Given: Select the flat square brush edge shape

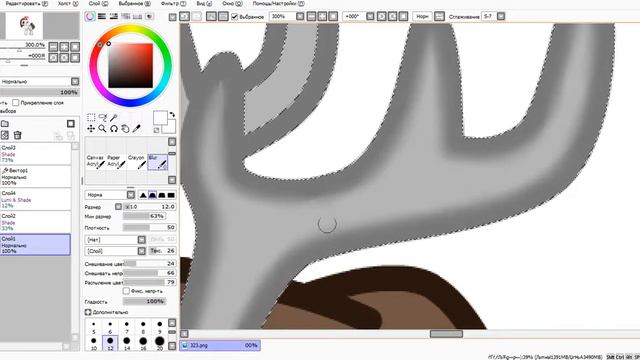Looking at the screenshot, I should coord(171,195).
